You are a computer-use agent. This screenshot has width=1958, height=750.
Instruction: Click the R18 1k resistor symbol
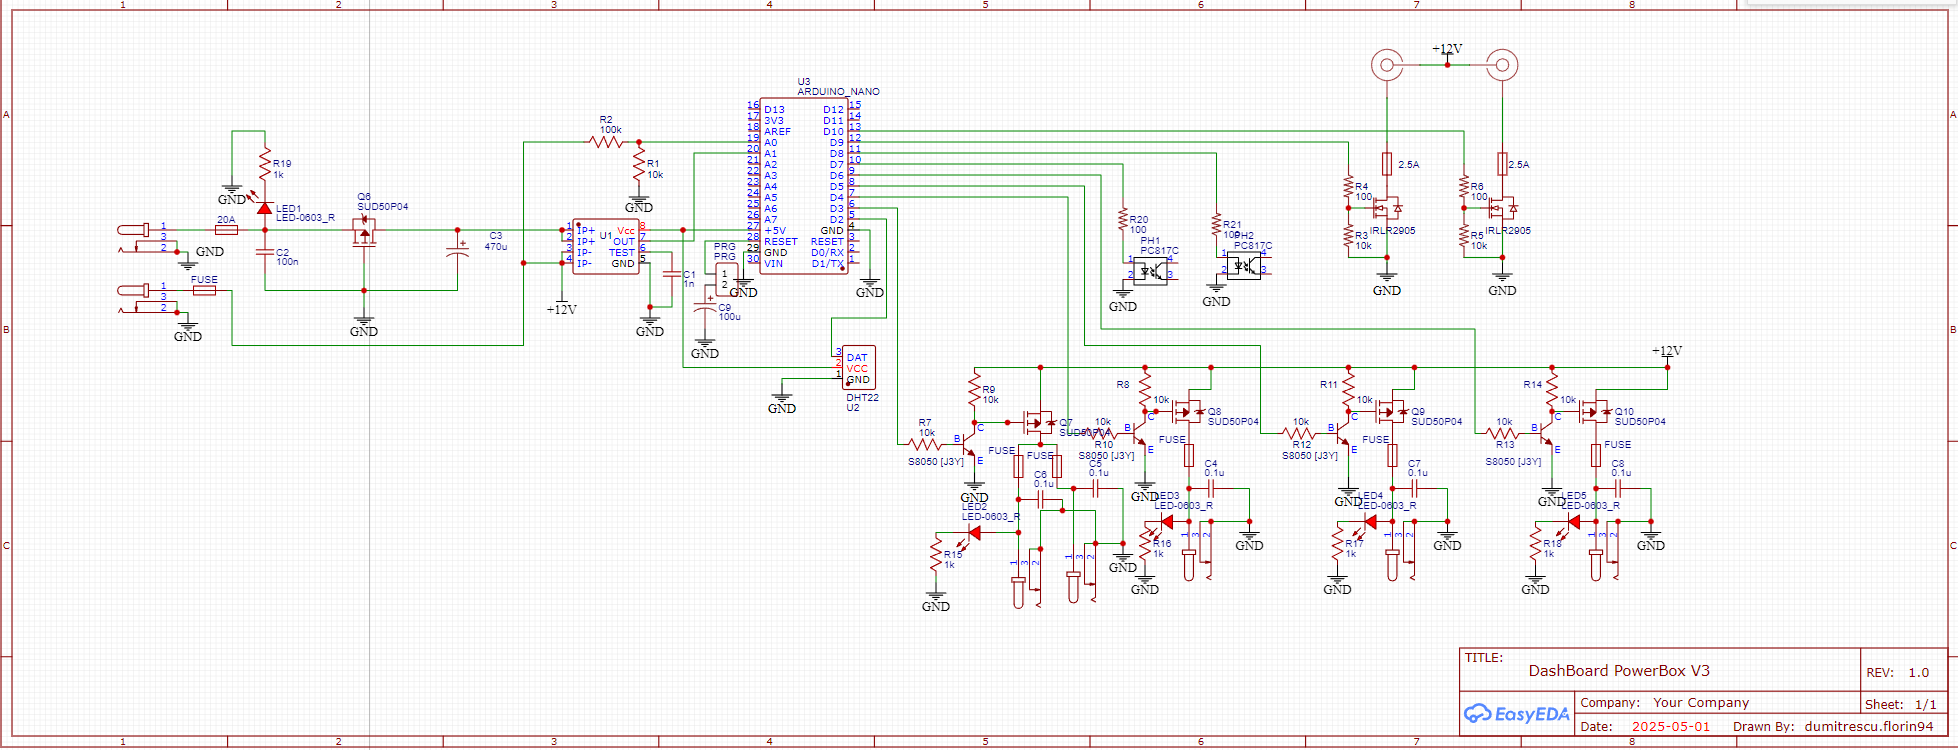click(1535, 544)
